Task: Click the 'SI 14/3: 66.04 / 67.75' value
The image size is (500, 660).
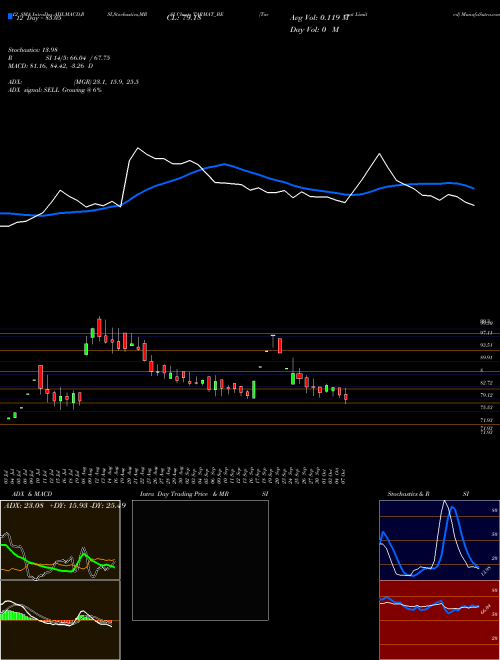Action: click(x=78, y=58)
